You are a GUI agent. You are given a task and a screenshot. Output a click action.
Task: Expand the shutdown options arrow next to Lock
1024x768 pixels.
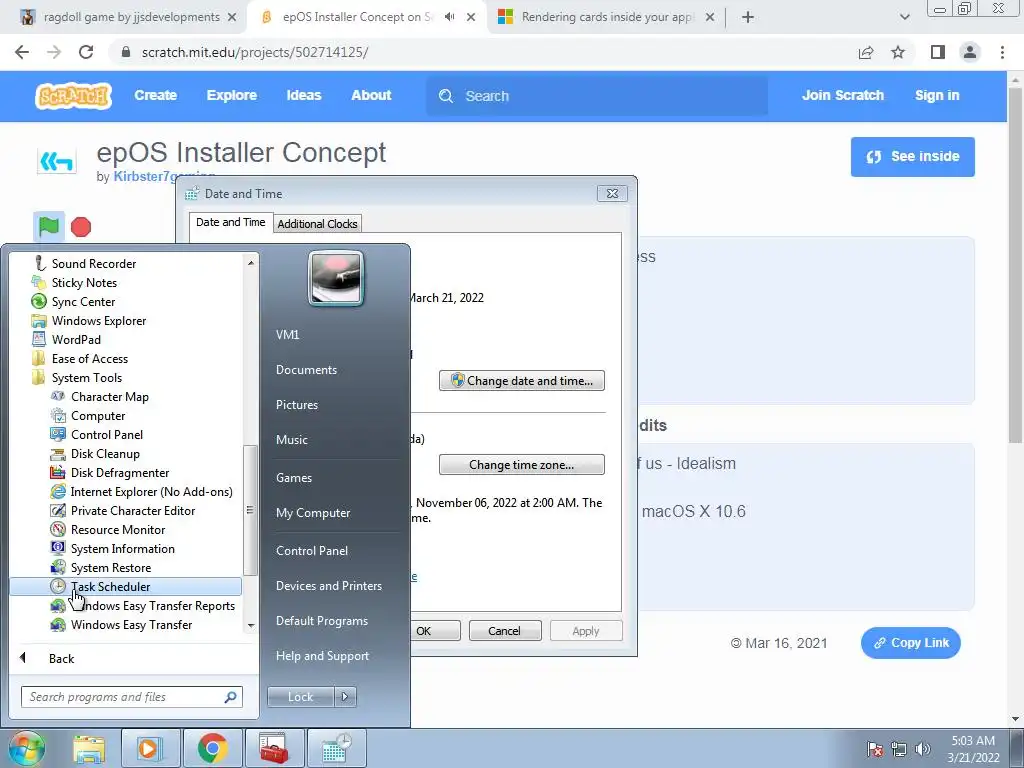345,697
